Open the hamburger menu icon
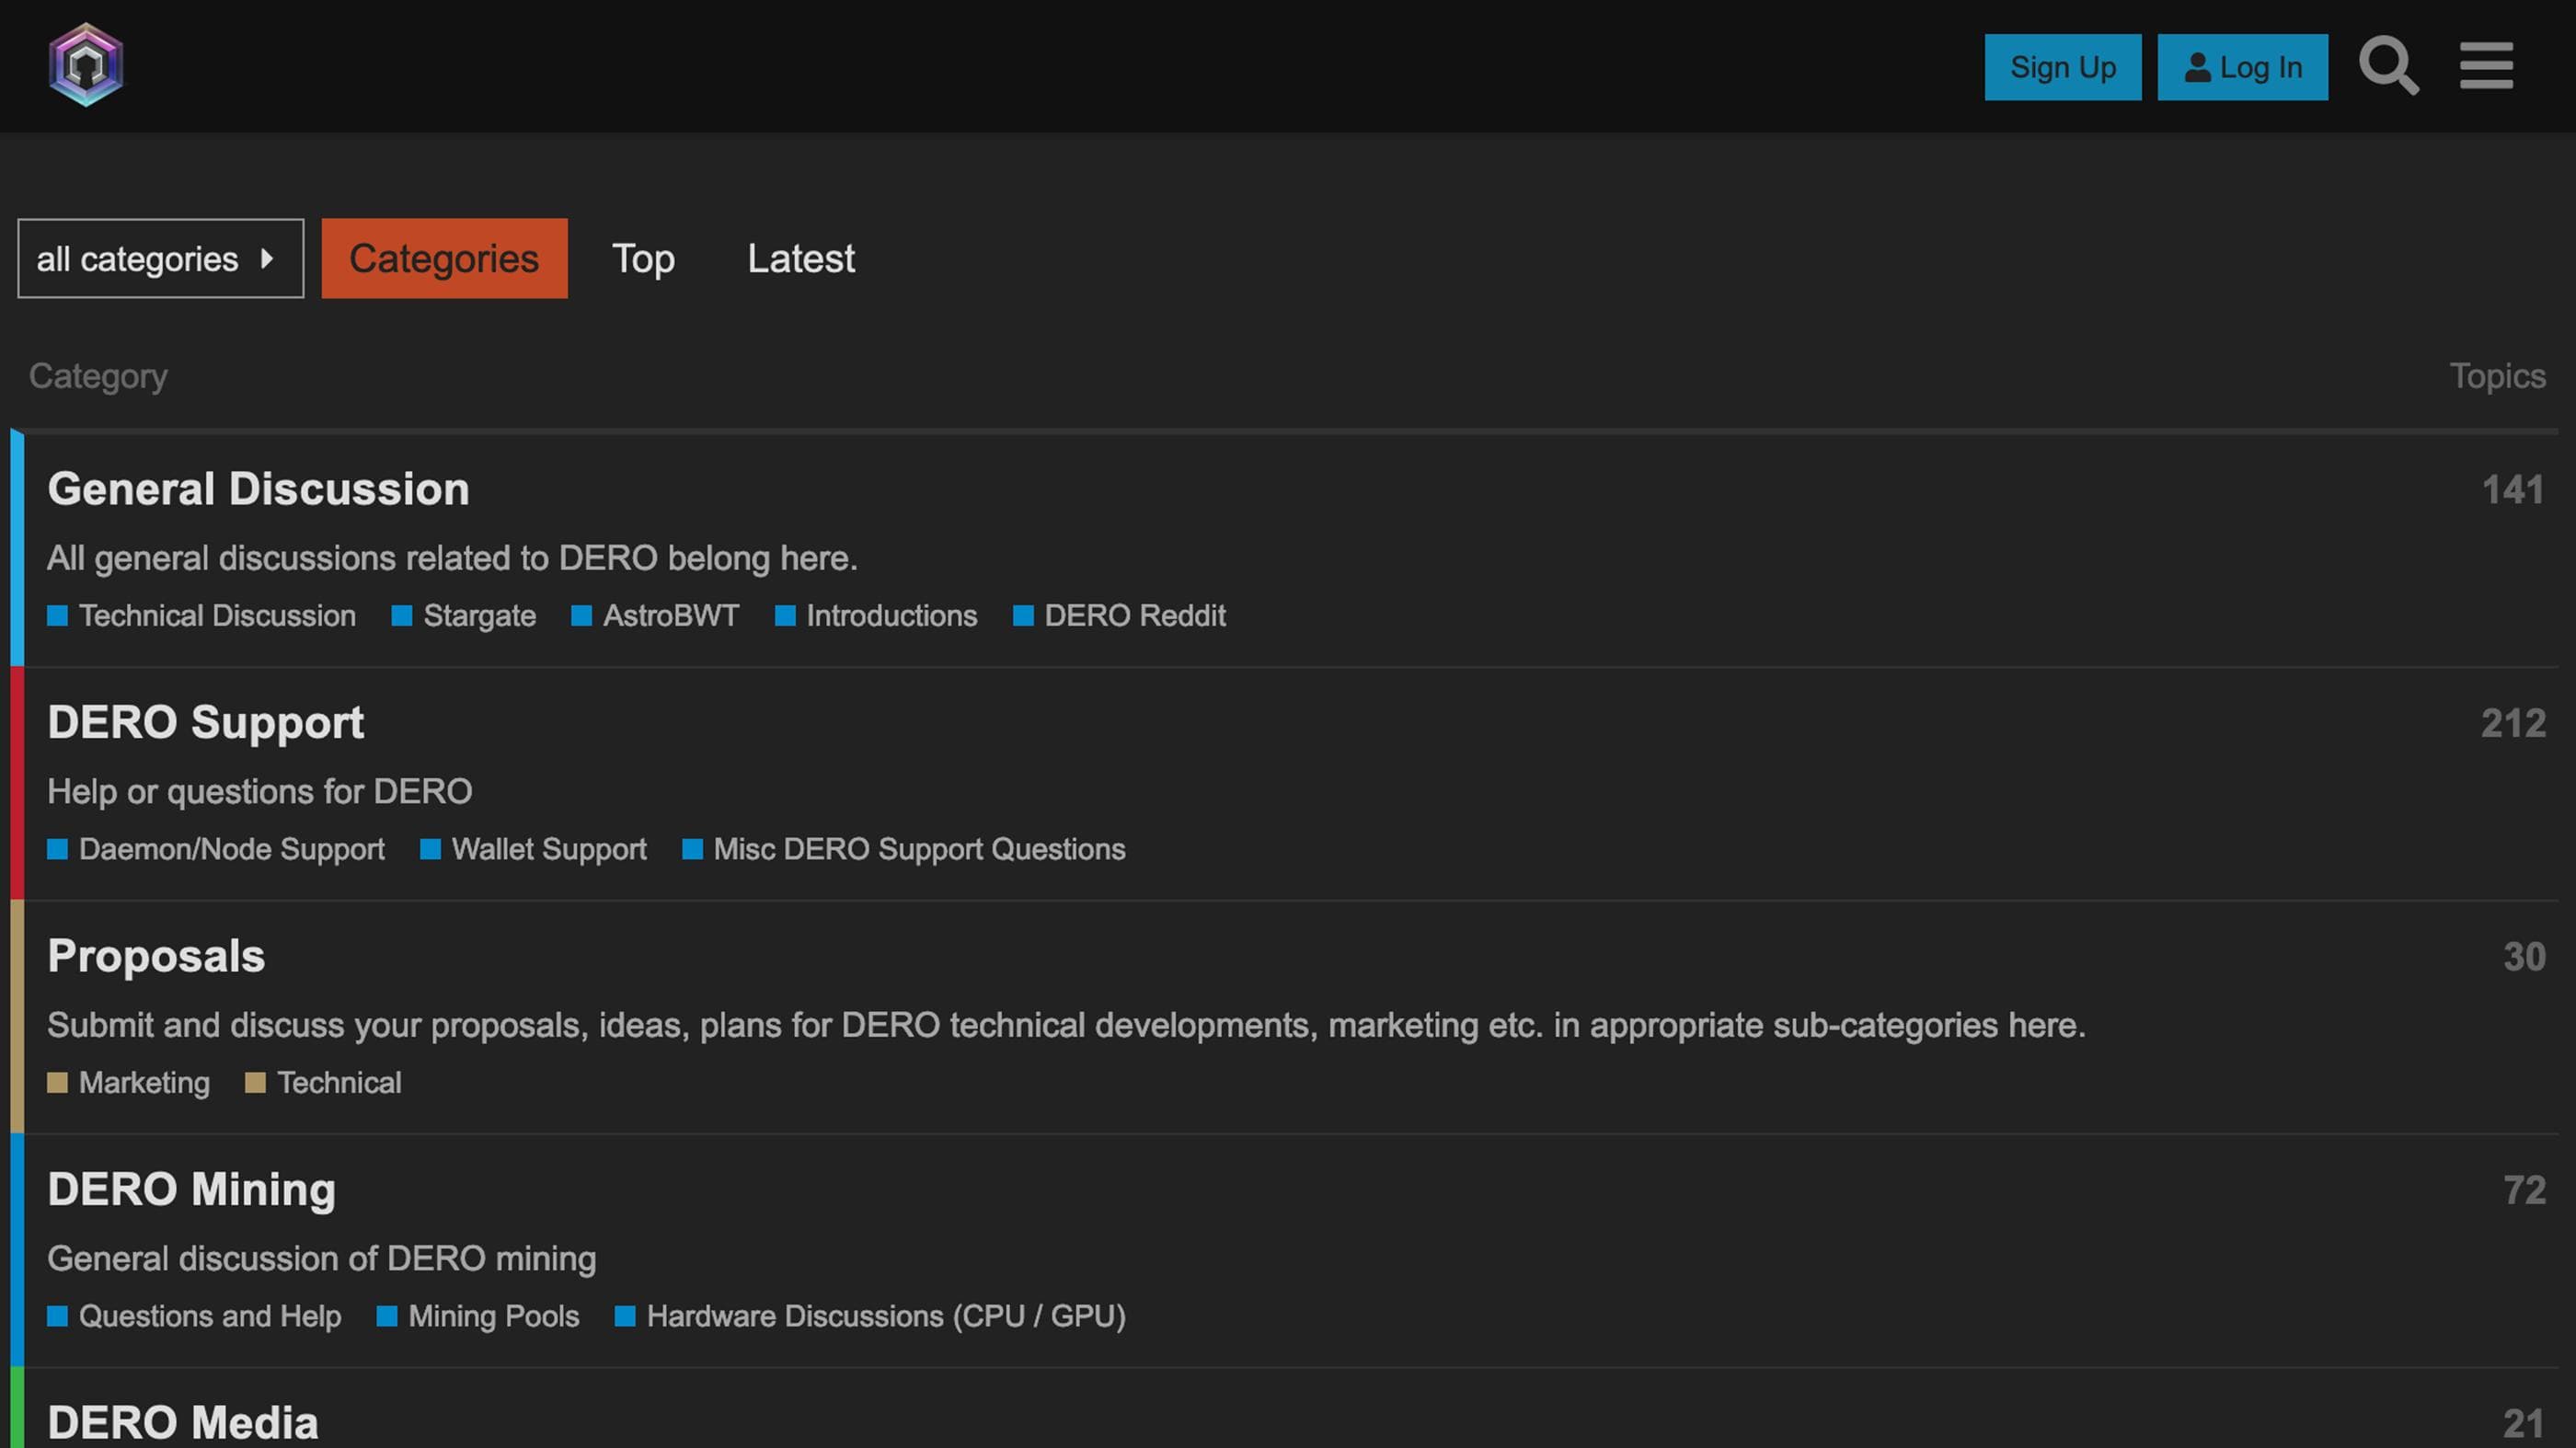Viewport: 2576px width, 1448px height. 2486,66
